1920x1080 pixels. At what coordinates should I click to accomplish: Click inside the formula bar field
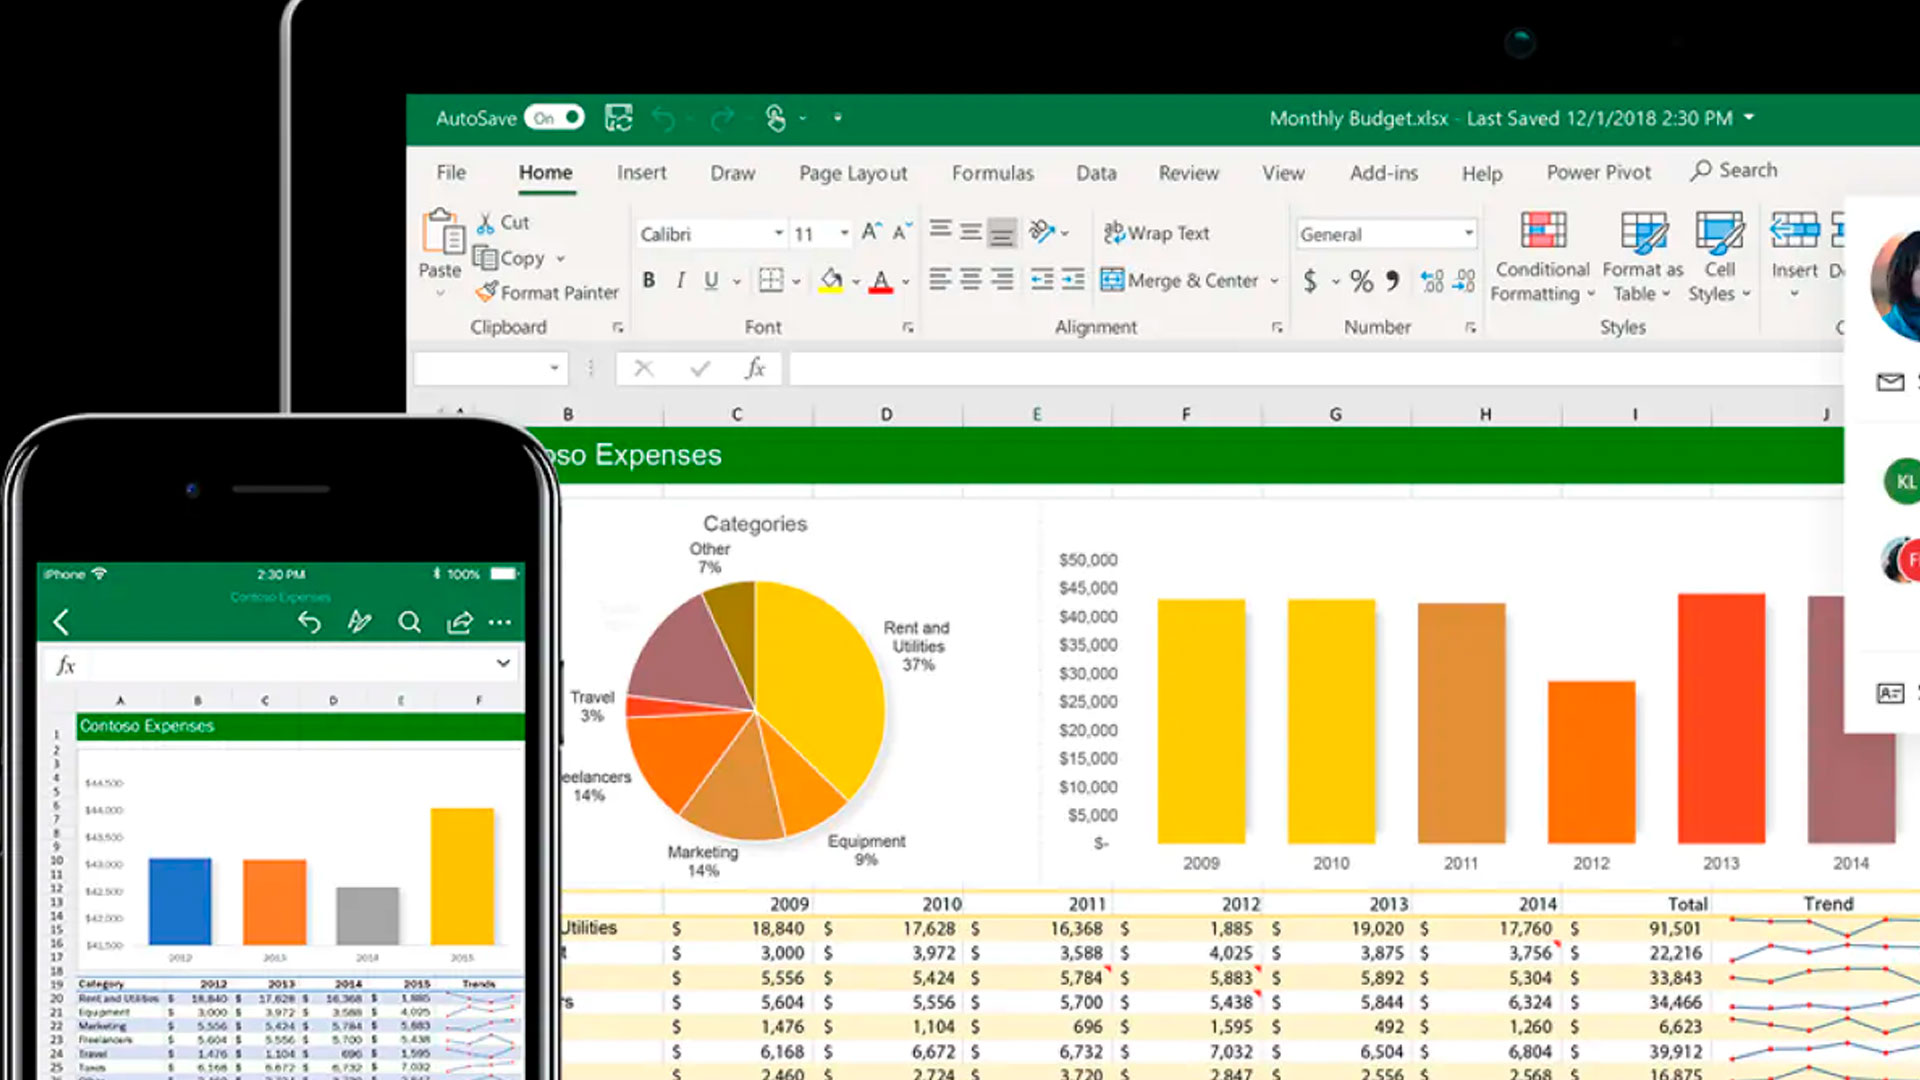tap(1300, 368)
